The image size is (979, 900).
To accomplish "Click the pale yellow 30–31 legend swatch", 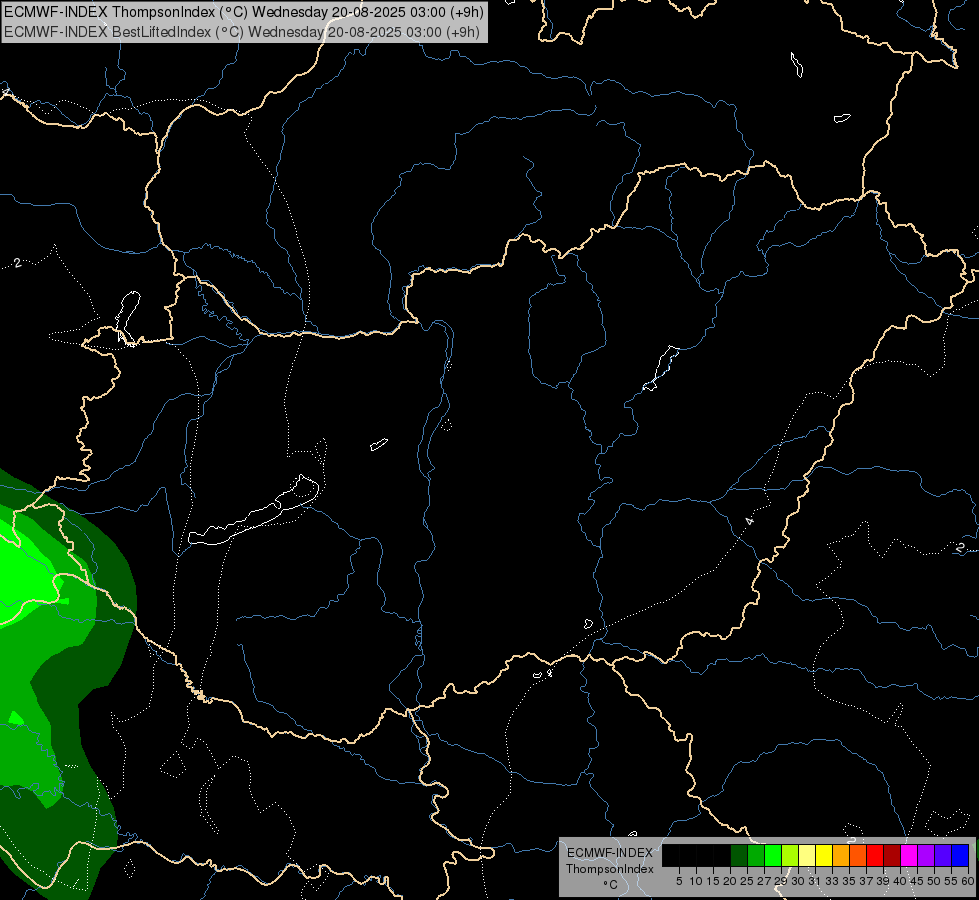I will click(807, 855).
